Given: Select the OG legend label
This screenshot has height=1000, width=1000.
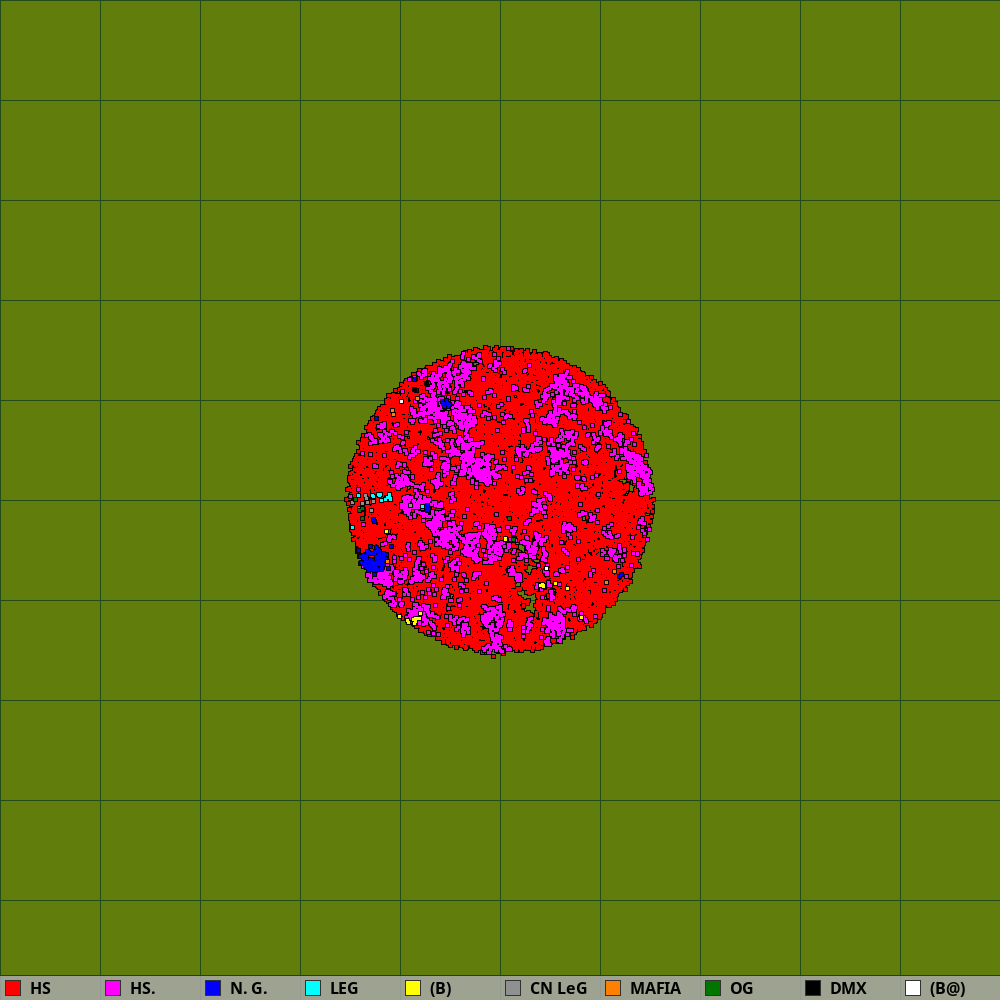Looking at the screenshot, I should 742,989.
